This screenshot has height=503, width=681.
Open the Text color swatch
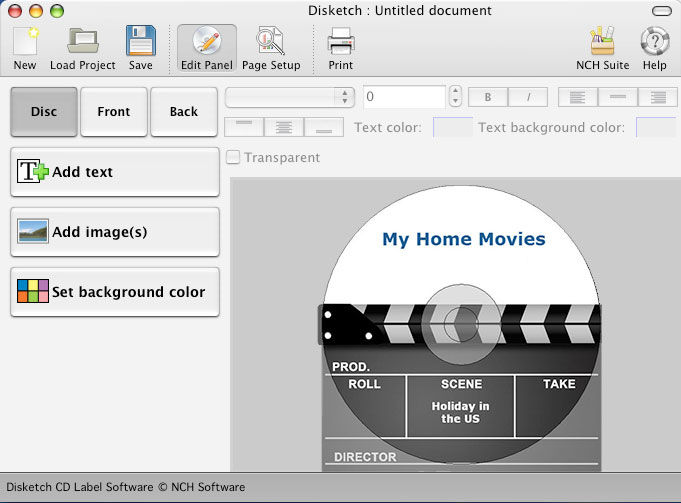(x=453, y=127)
